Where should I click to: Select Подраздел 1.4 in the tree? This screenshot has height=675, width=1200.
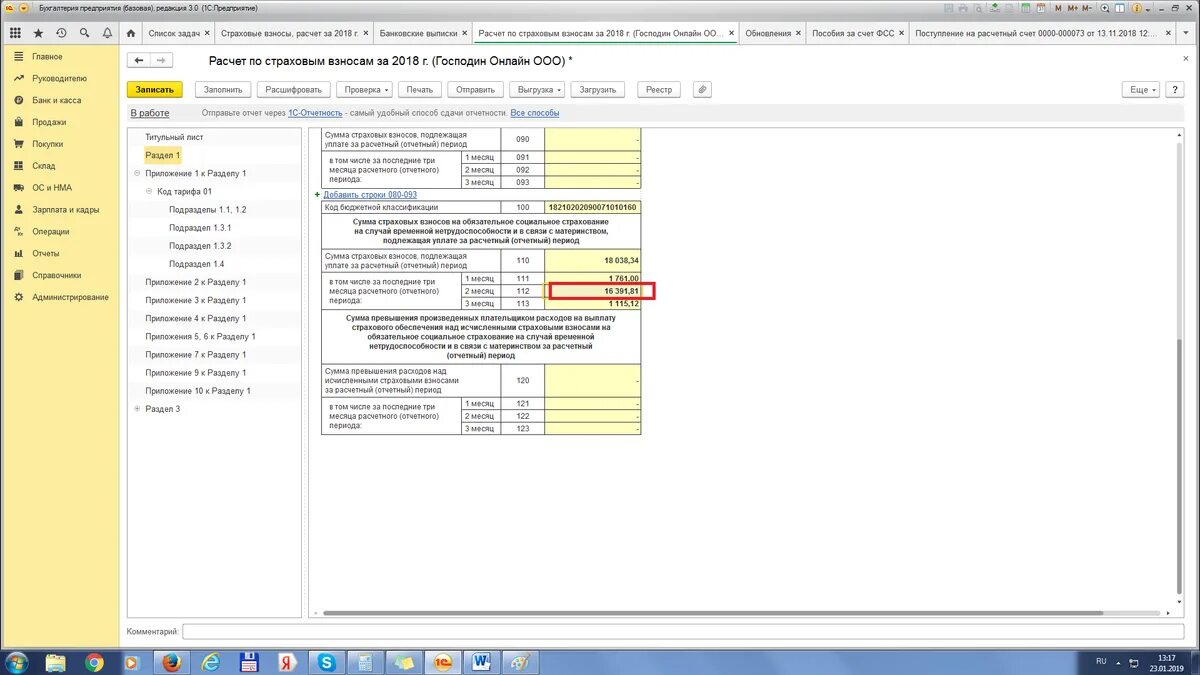tap(197, 264)
